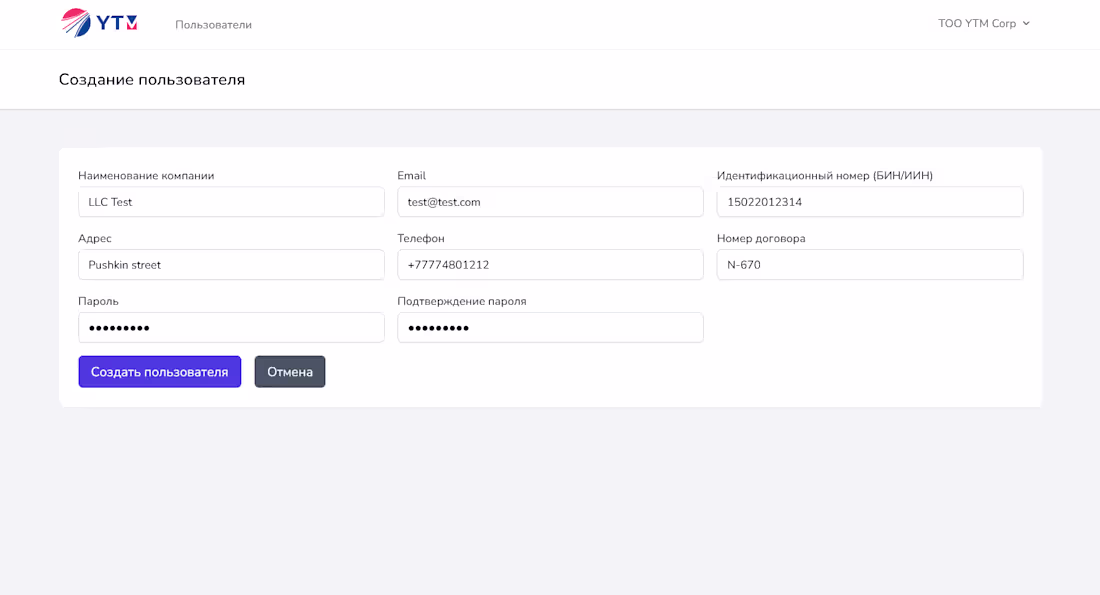Click the Идентификационный номер (БИН/ИИН) field
1100x595 pixels.
pyautogui.click(x=869, y=201)
